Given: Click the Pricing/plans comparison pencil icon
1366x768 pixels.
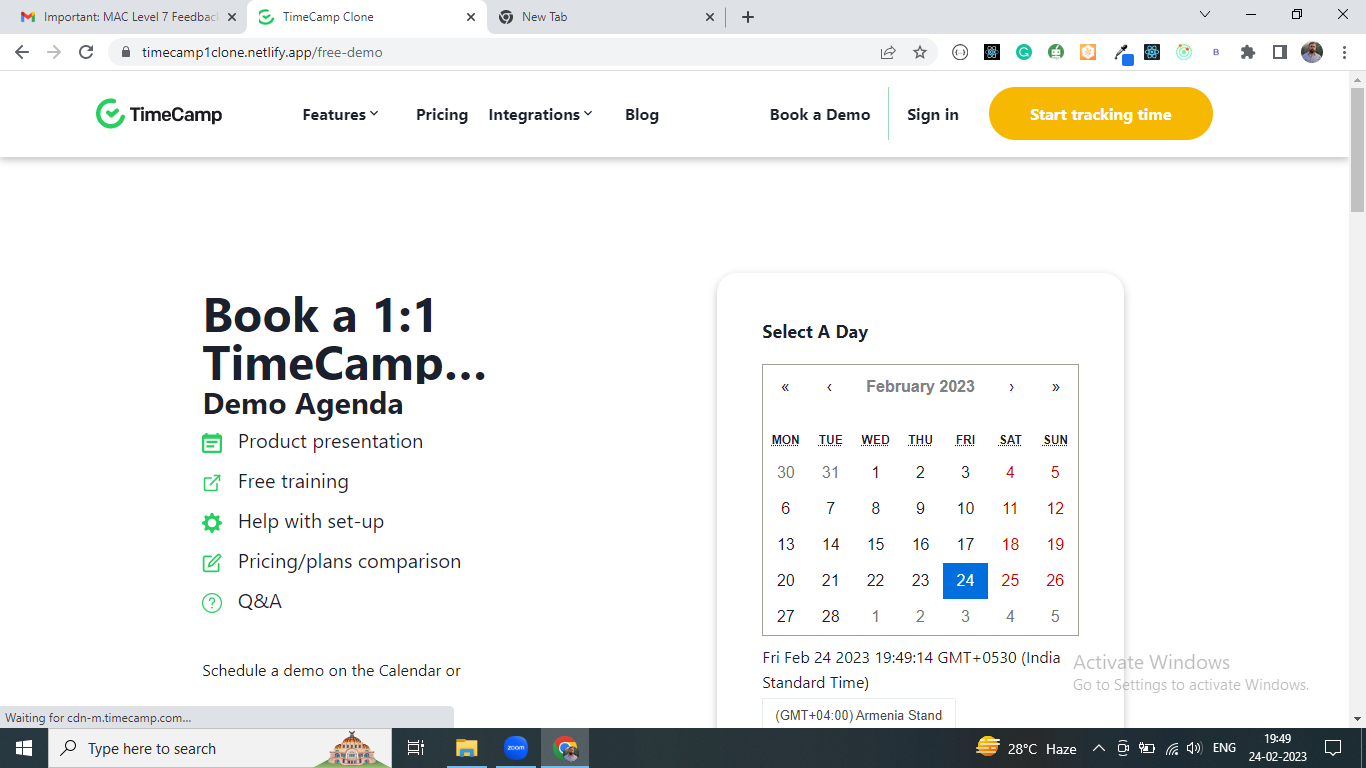Looking at the screenshot, I should [212, 561].
